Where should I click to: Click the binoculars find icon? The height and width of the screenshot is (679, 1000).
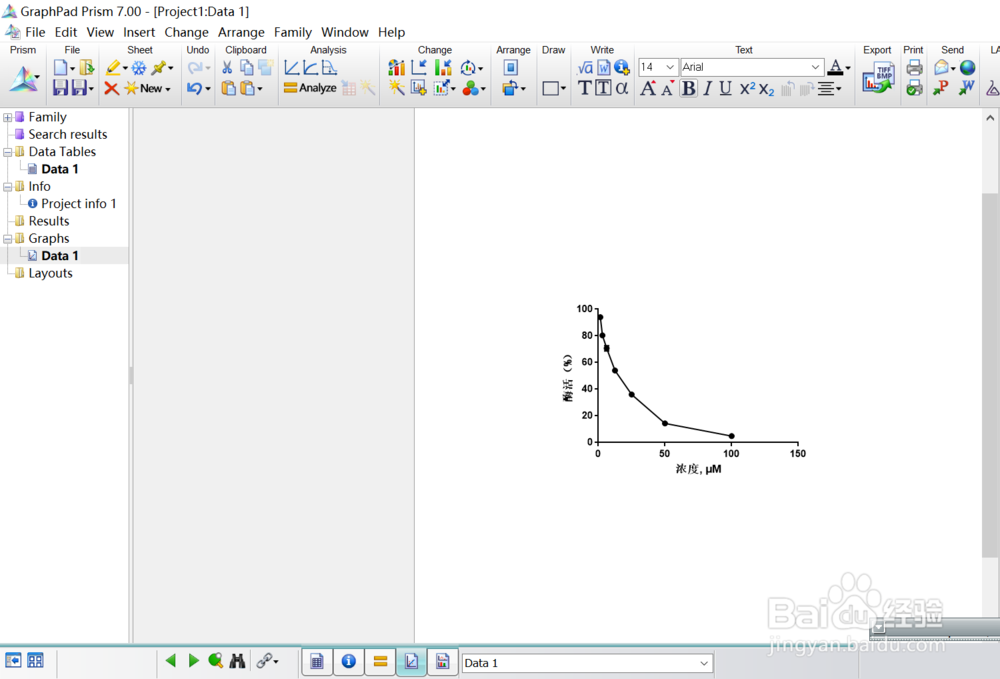(237, 661)
